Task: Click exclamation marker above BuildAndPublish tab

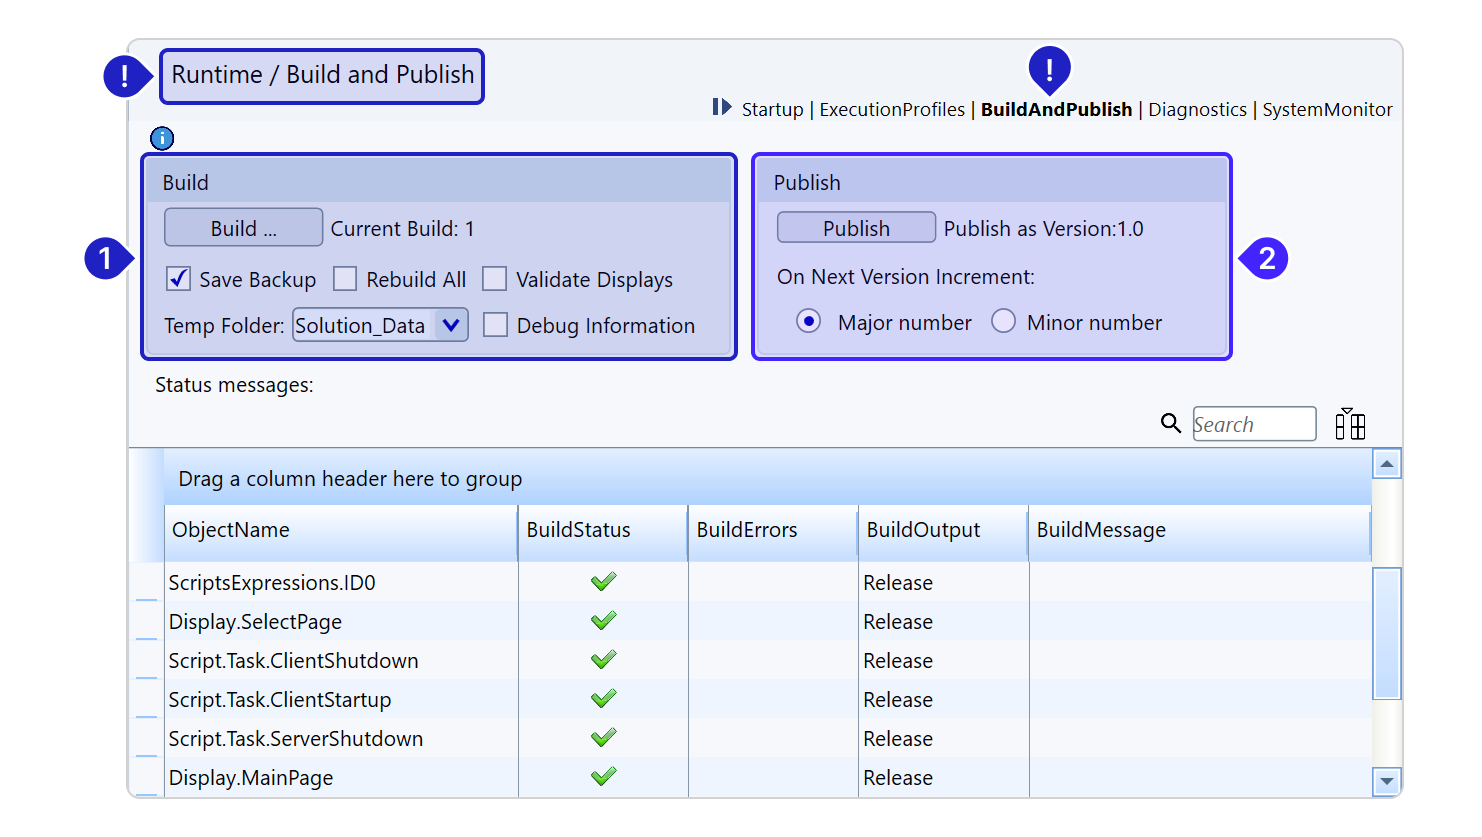Action: [1049, 69]
